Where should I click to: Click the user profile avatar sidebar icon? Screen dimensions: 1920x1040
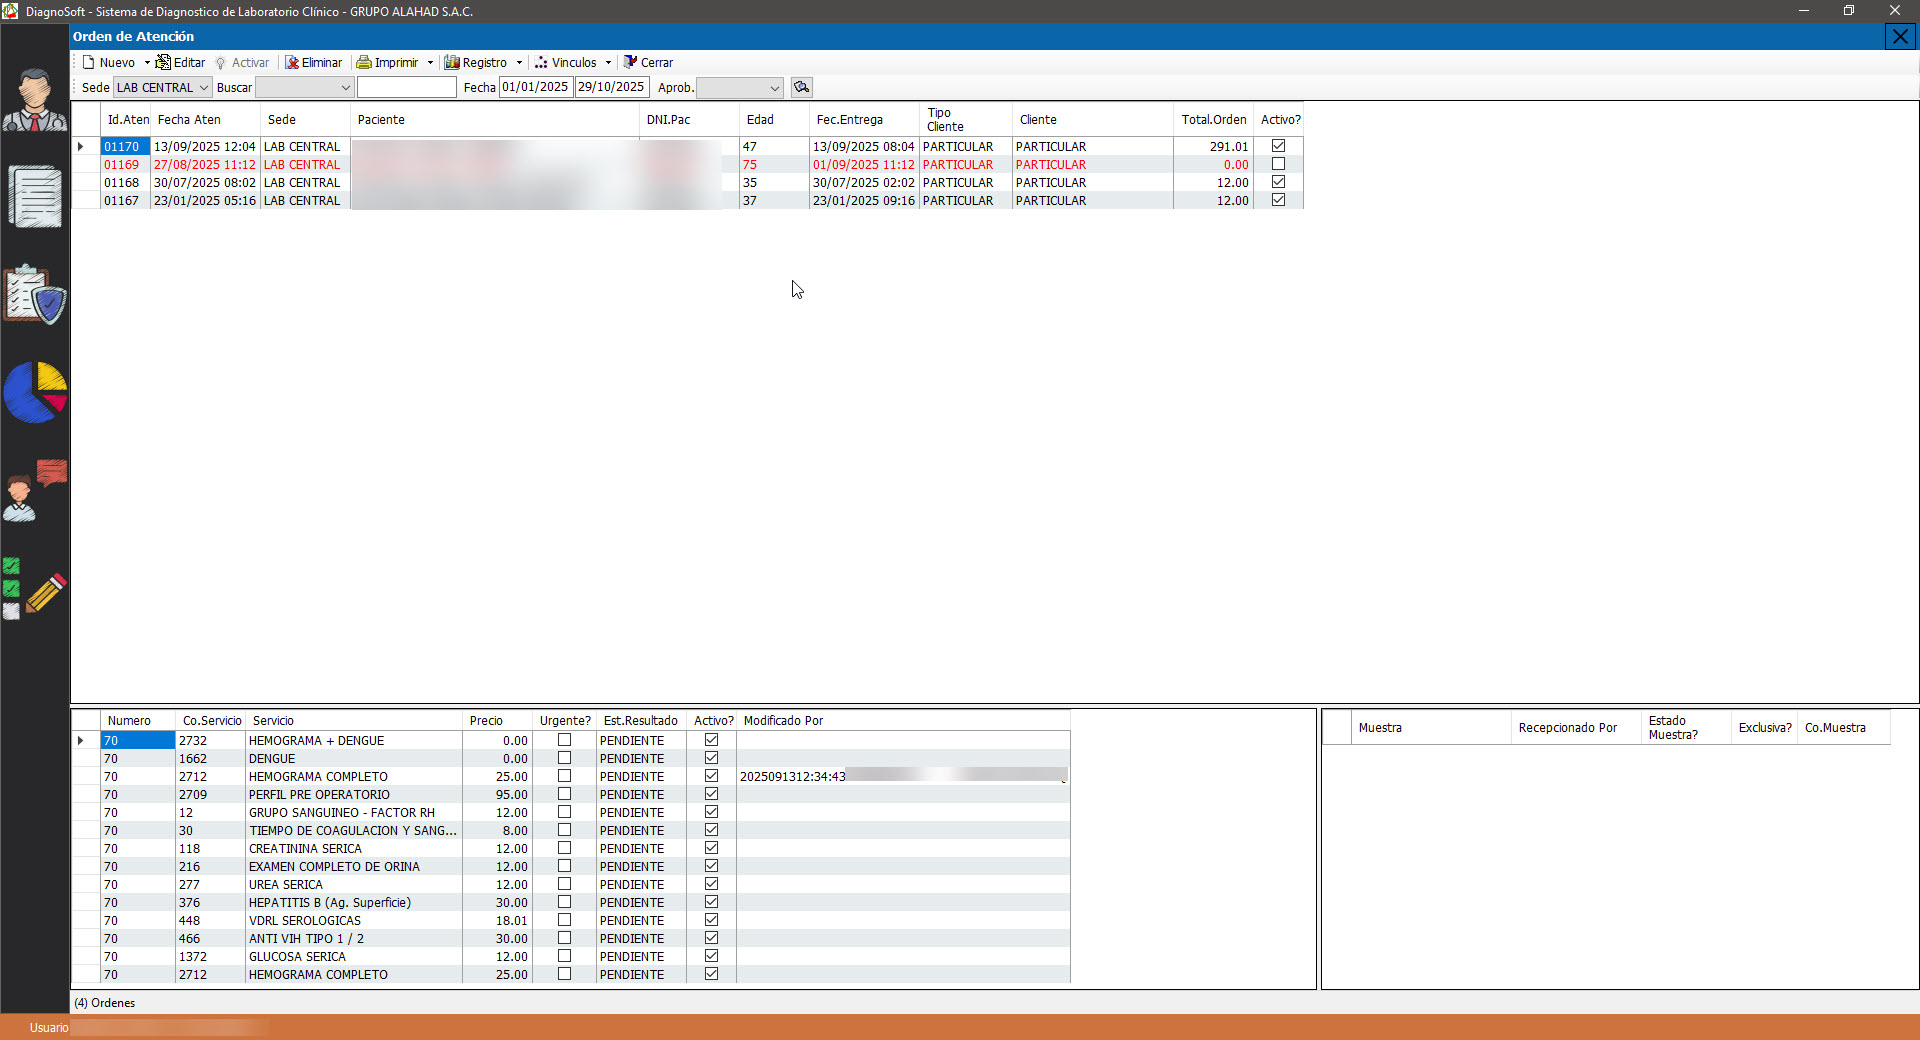click(35, 101)
